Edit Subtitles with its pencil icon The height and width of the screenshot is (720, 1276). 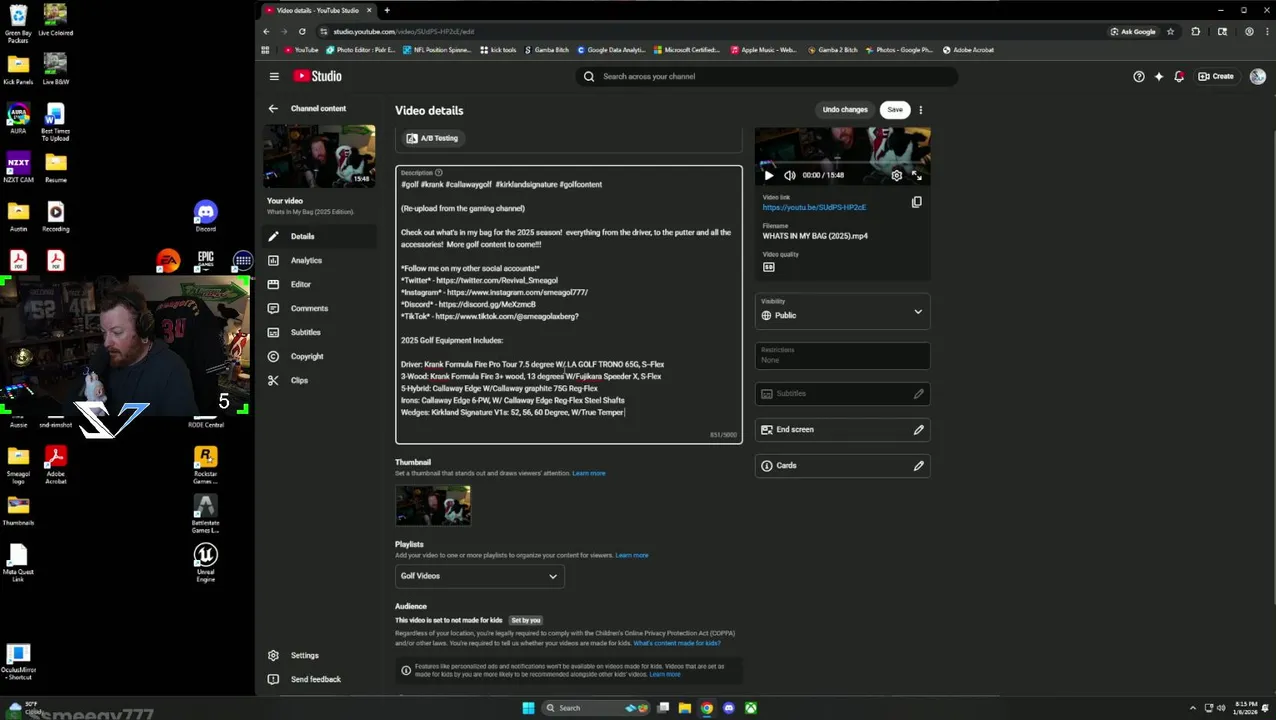[x=918, y=393]
